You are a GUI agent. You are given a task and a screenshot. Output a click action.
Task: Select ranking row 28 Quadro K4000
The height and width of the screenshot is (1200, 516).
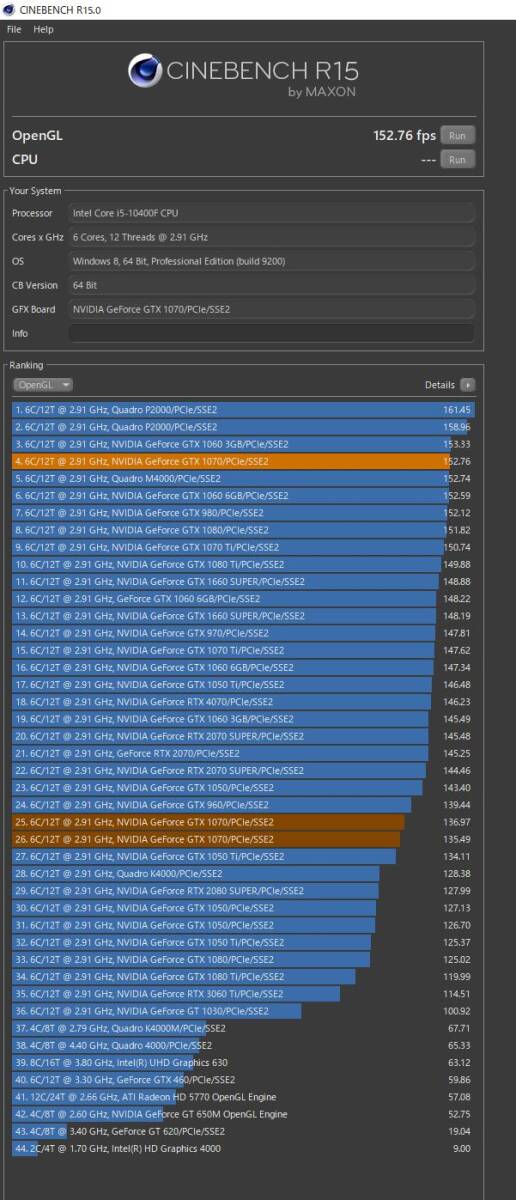[243, 873]
